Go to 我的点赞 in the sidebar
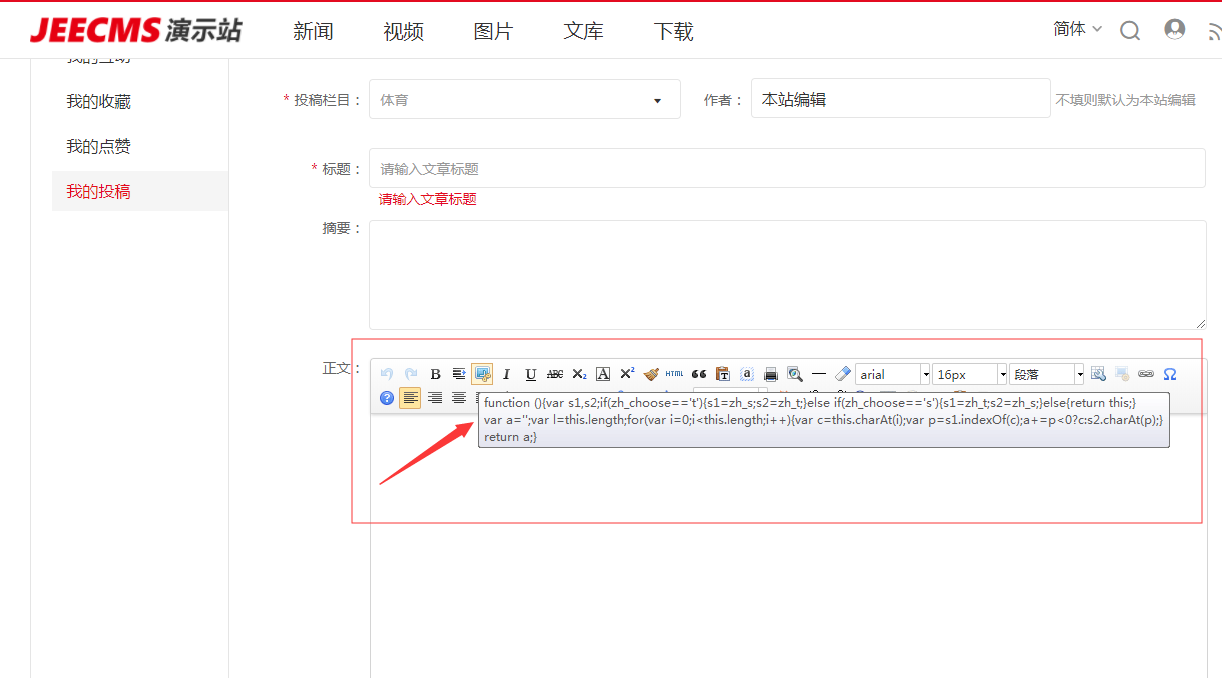Screen dimensions: 1222x678 pyautogui.click(x=98, y=146)
